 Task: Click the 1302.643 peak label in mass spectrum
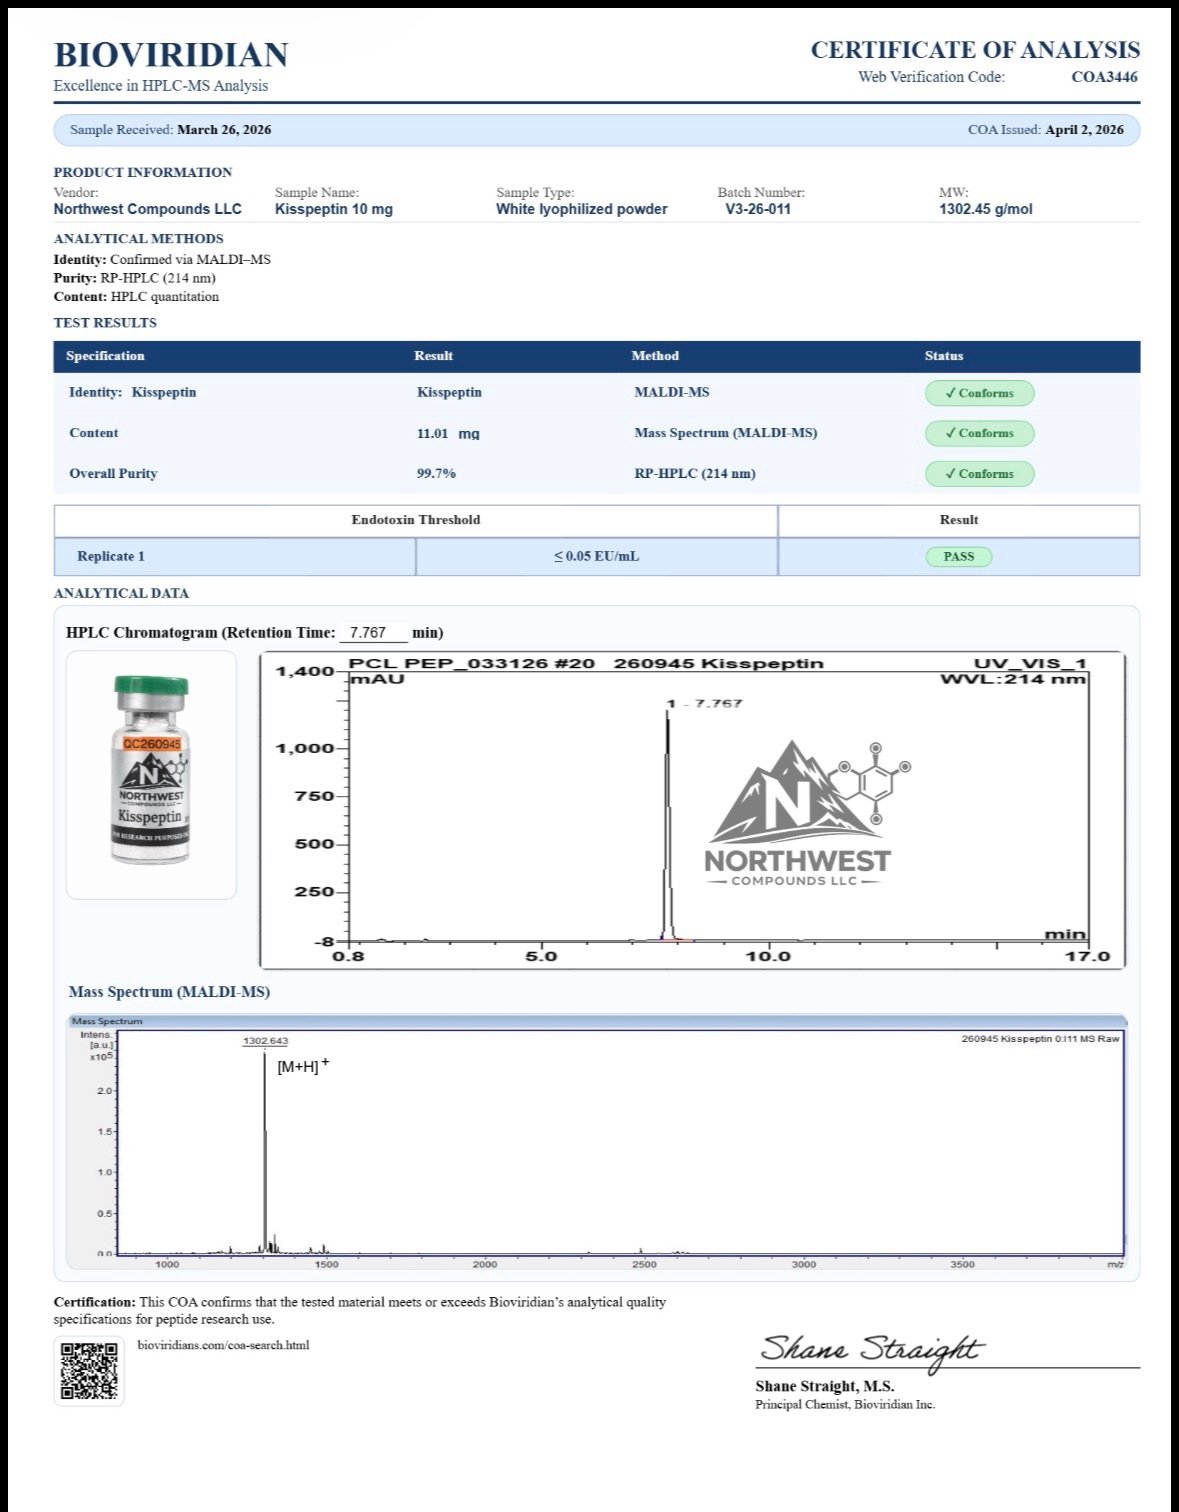click(265, 1042)
